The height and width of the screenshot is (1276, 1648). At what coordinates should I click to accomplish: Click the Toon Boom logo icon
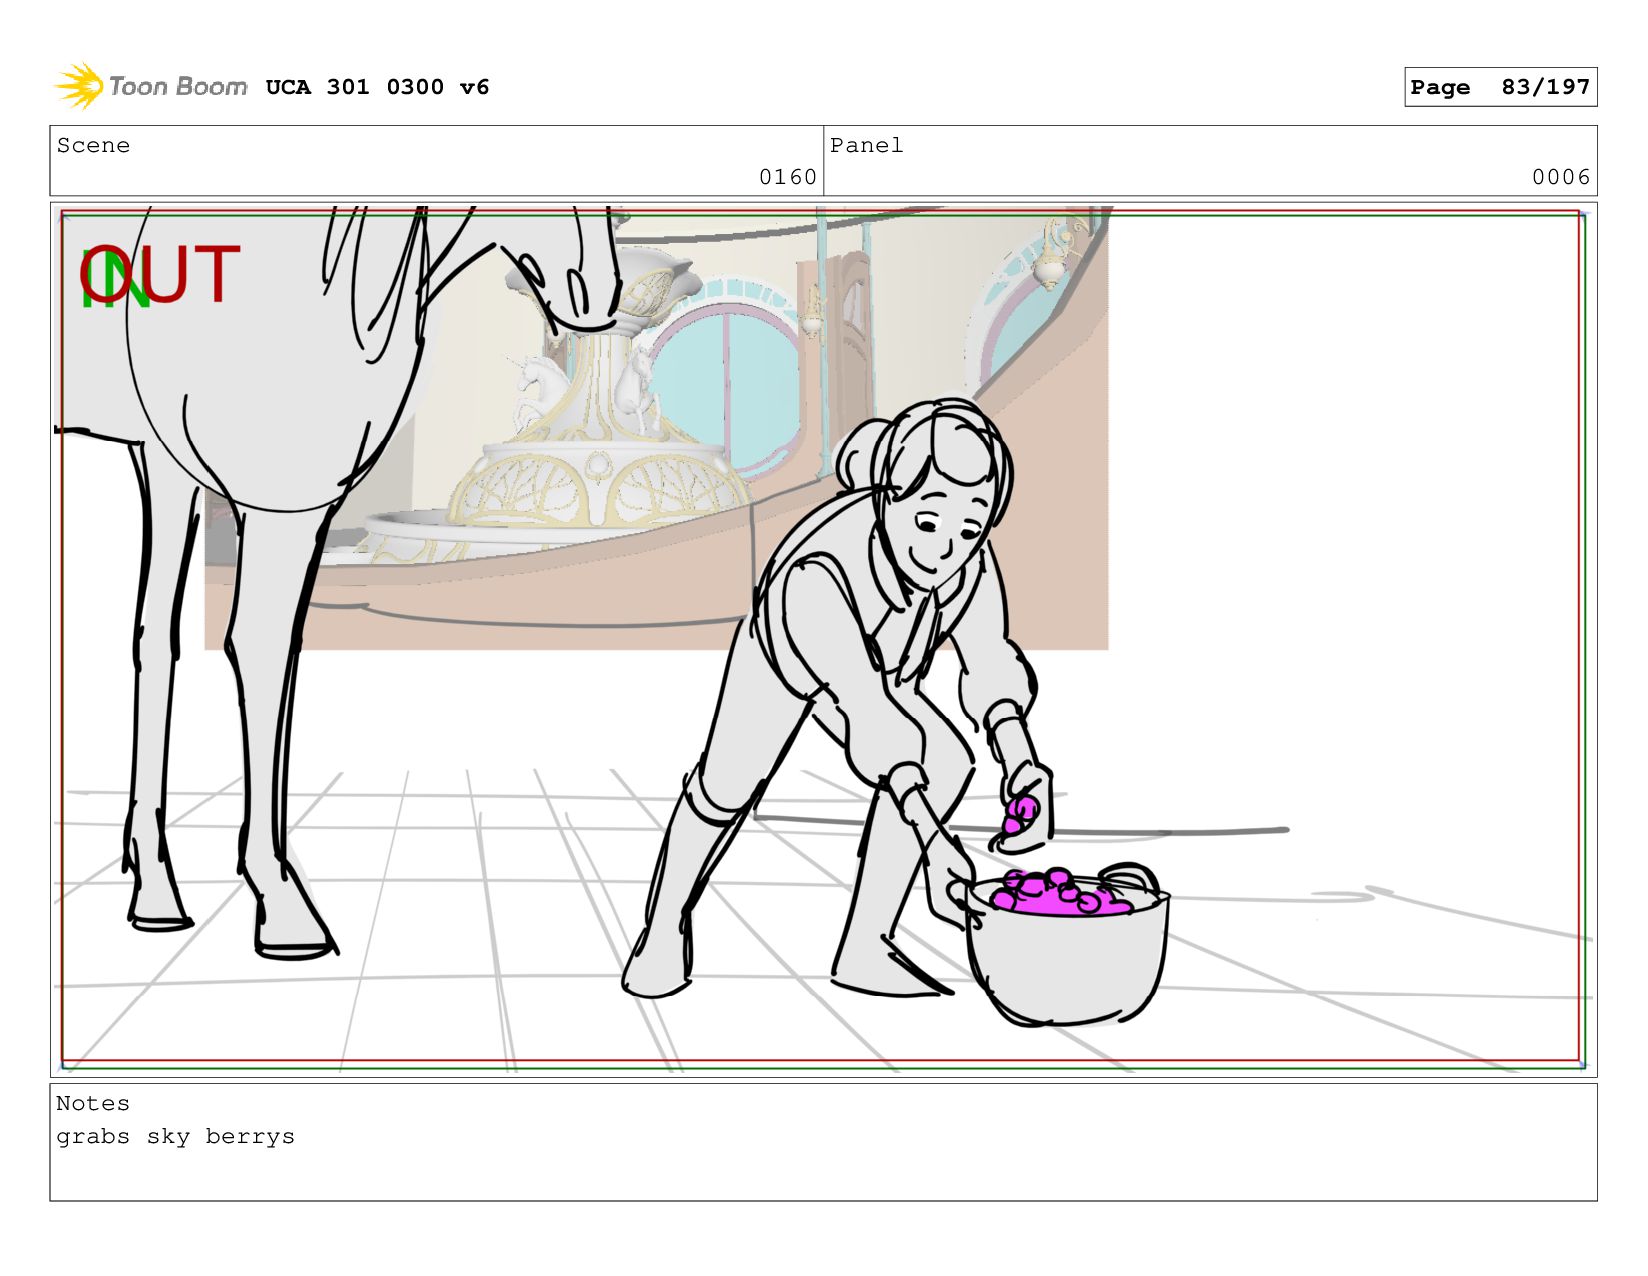(79, 86)
